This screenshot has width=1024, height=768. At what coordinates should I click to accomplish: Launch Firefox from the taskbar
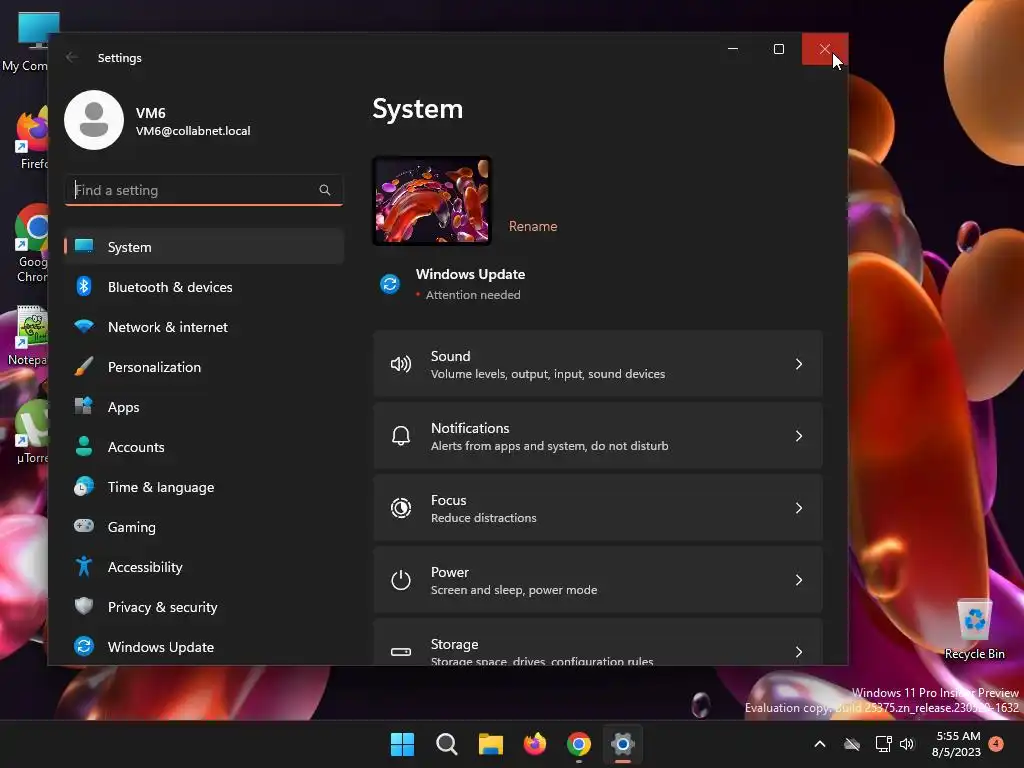[x=535, y=744]
